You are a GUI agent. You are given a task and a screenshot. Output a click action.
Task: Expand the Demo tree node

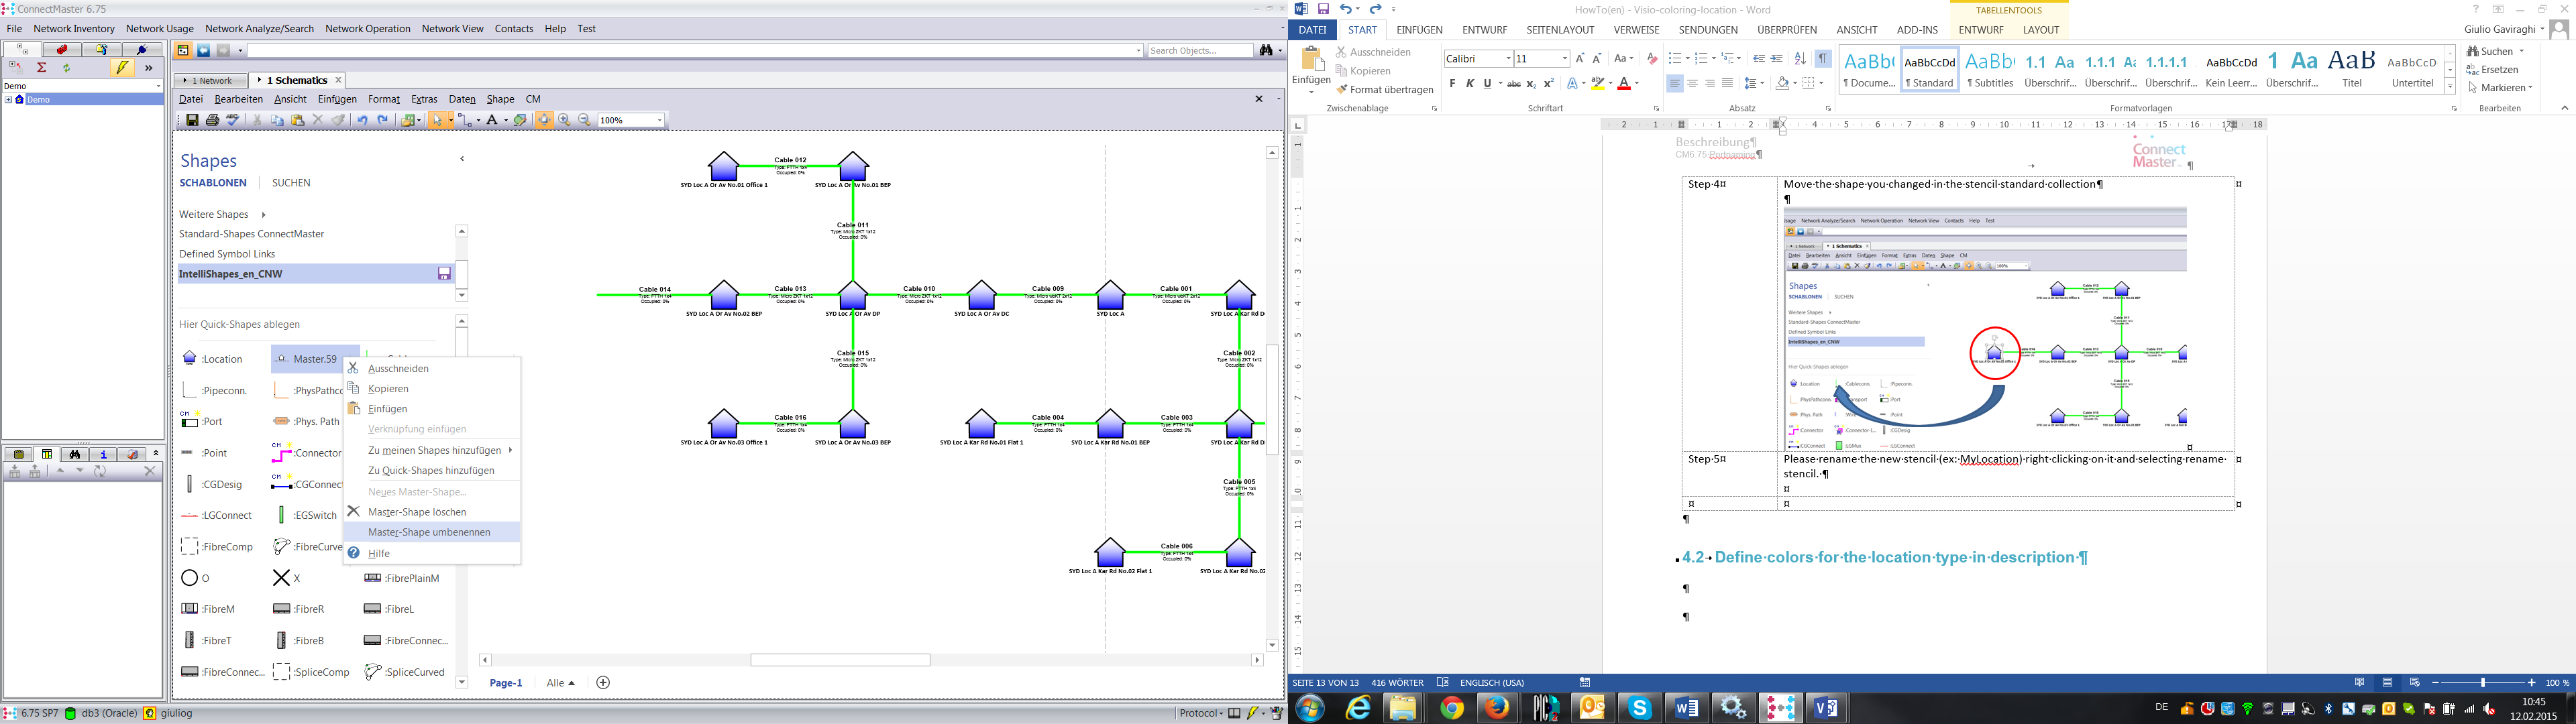8,100
